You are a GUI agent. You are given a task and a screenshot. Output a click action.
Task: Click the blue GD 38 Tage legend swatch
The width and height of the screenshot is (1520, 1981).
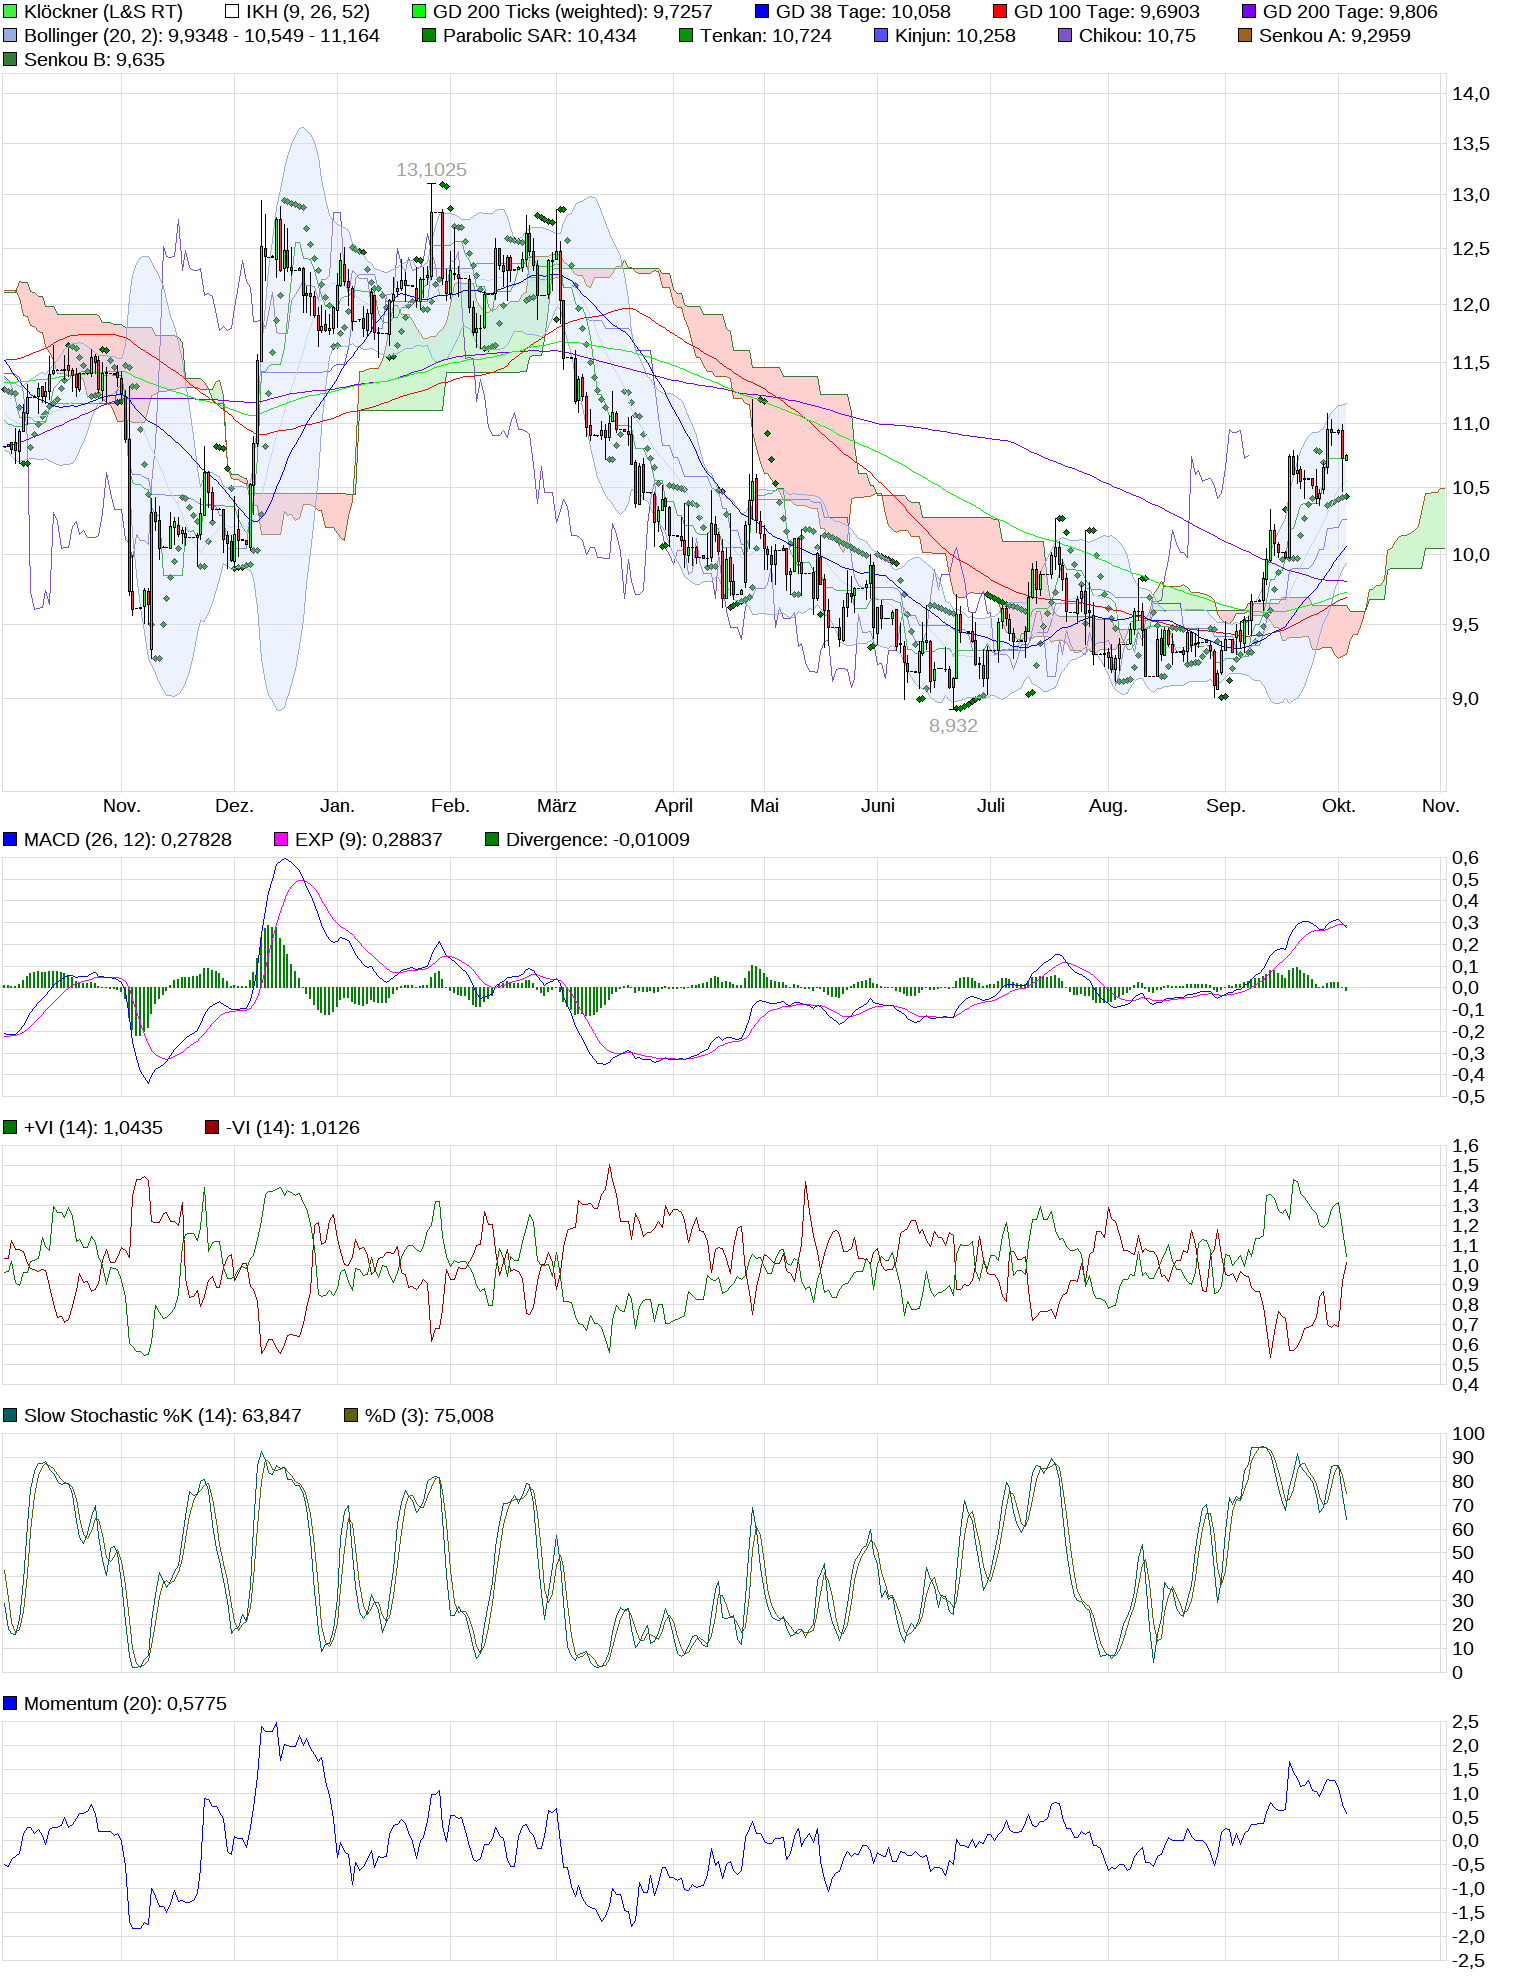[762, 12]
